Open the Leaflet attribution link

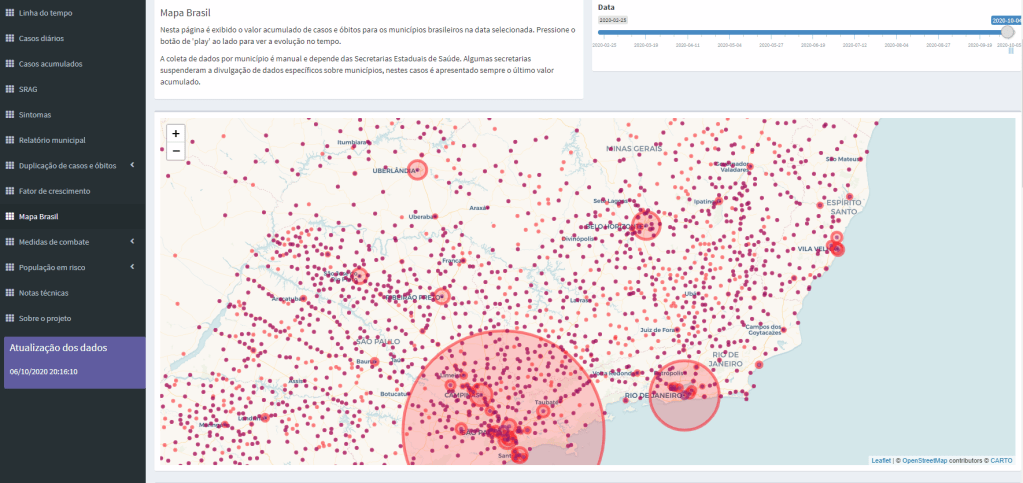(880, 460)
